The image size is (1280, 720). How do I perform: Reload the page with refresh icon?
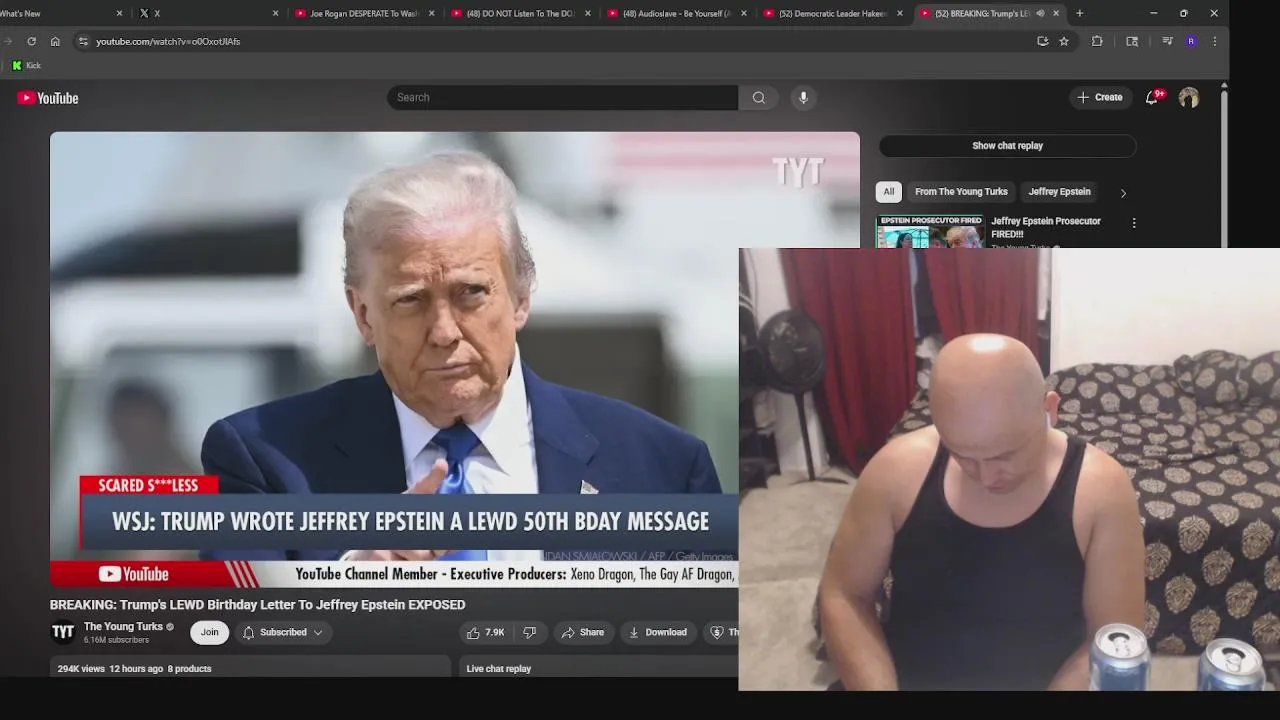[32, 41]
